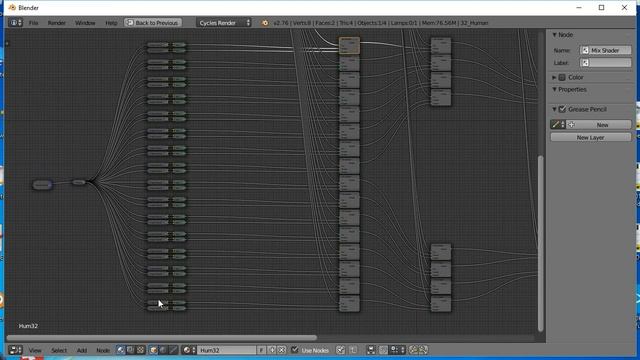Open the Cycles Render engine dropdown
Screen dimensions: 640x360
(x=224, y=23)
